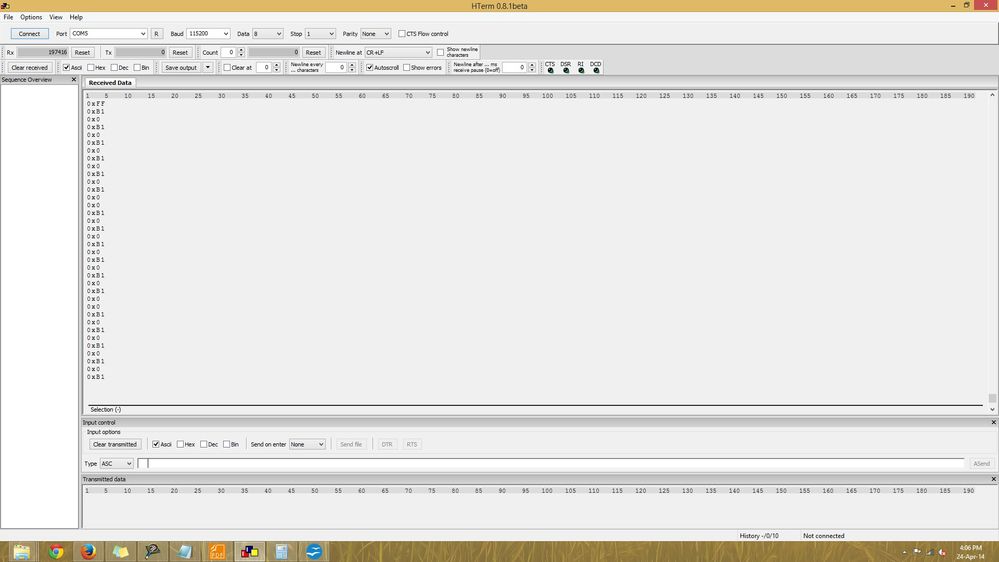Open the Port dropdown showing COM5
Image resolution: width=999 pixels, height=562 pixels.
(108, 34)
